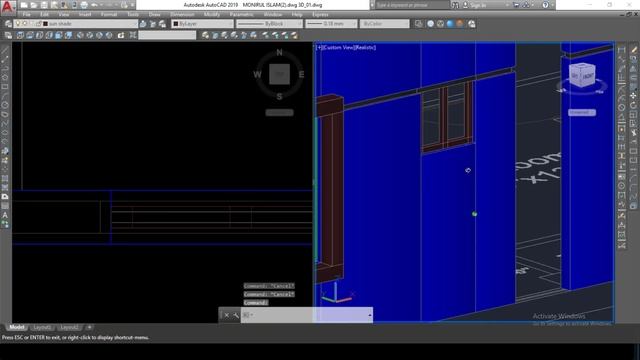Viewport: 640px width, 360px height.
Task: Select the Move tool in Modify toolbar
Action: point(633,96)
